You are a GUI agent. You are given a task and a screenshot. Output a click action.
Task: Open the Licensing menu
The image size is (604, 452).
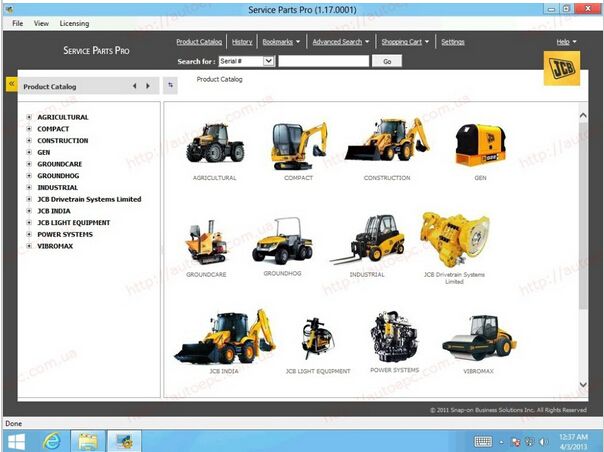click(74, 22)
